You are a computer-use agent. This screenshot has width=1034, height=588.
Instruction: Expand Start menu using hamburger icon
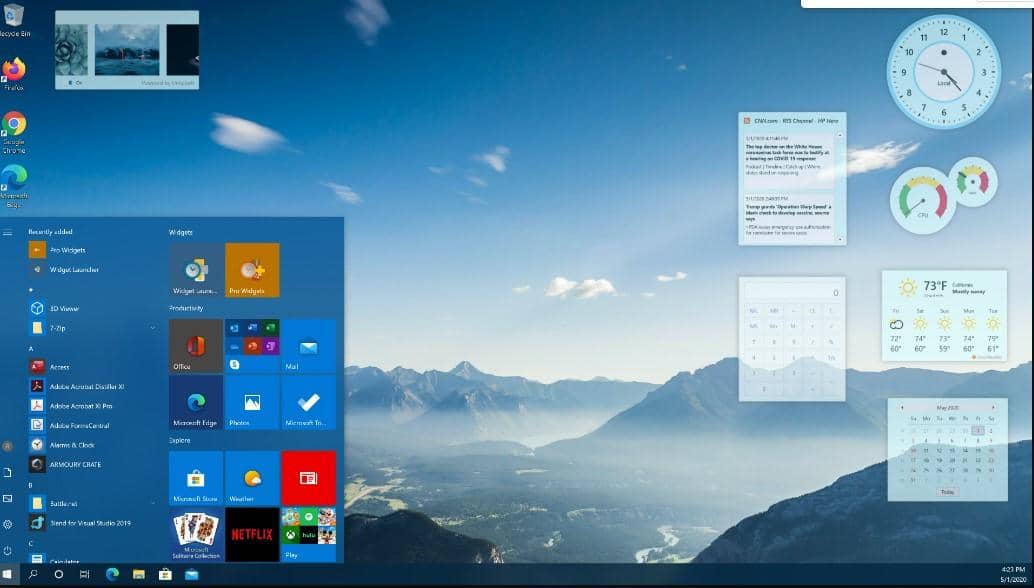(7, 232)
